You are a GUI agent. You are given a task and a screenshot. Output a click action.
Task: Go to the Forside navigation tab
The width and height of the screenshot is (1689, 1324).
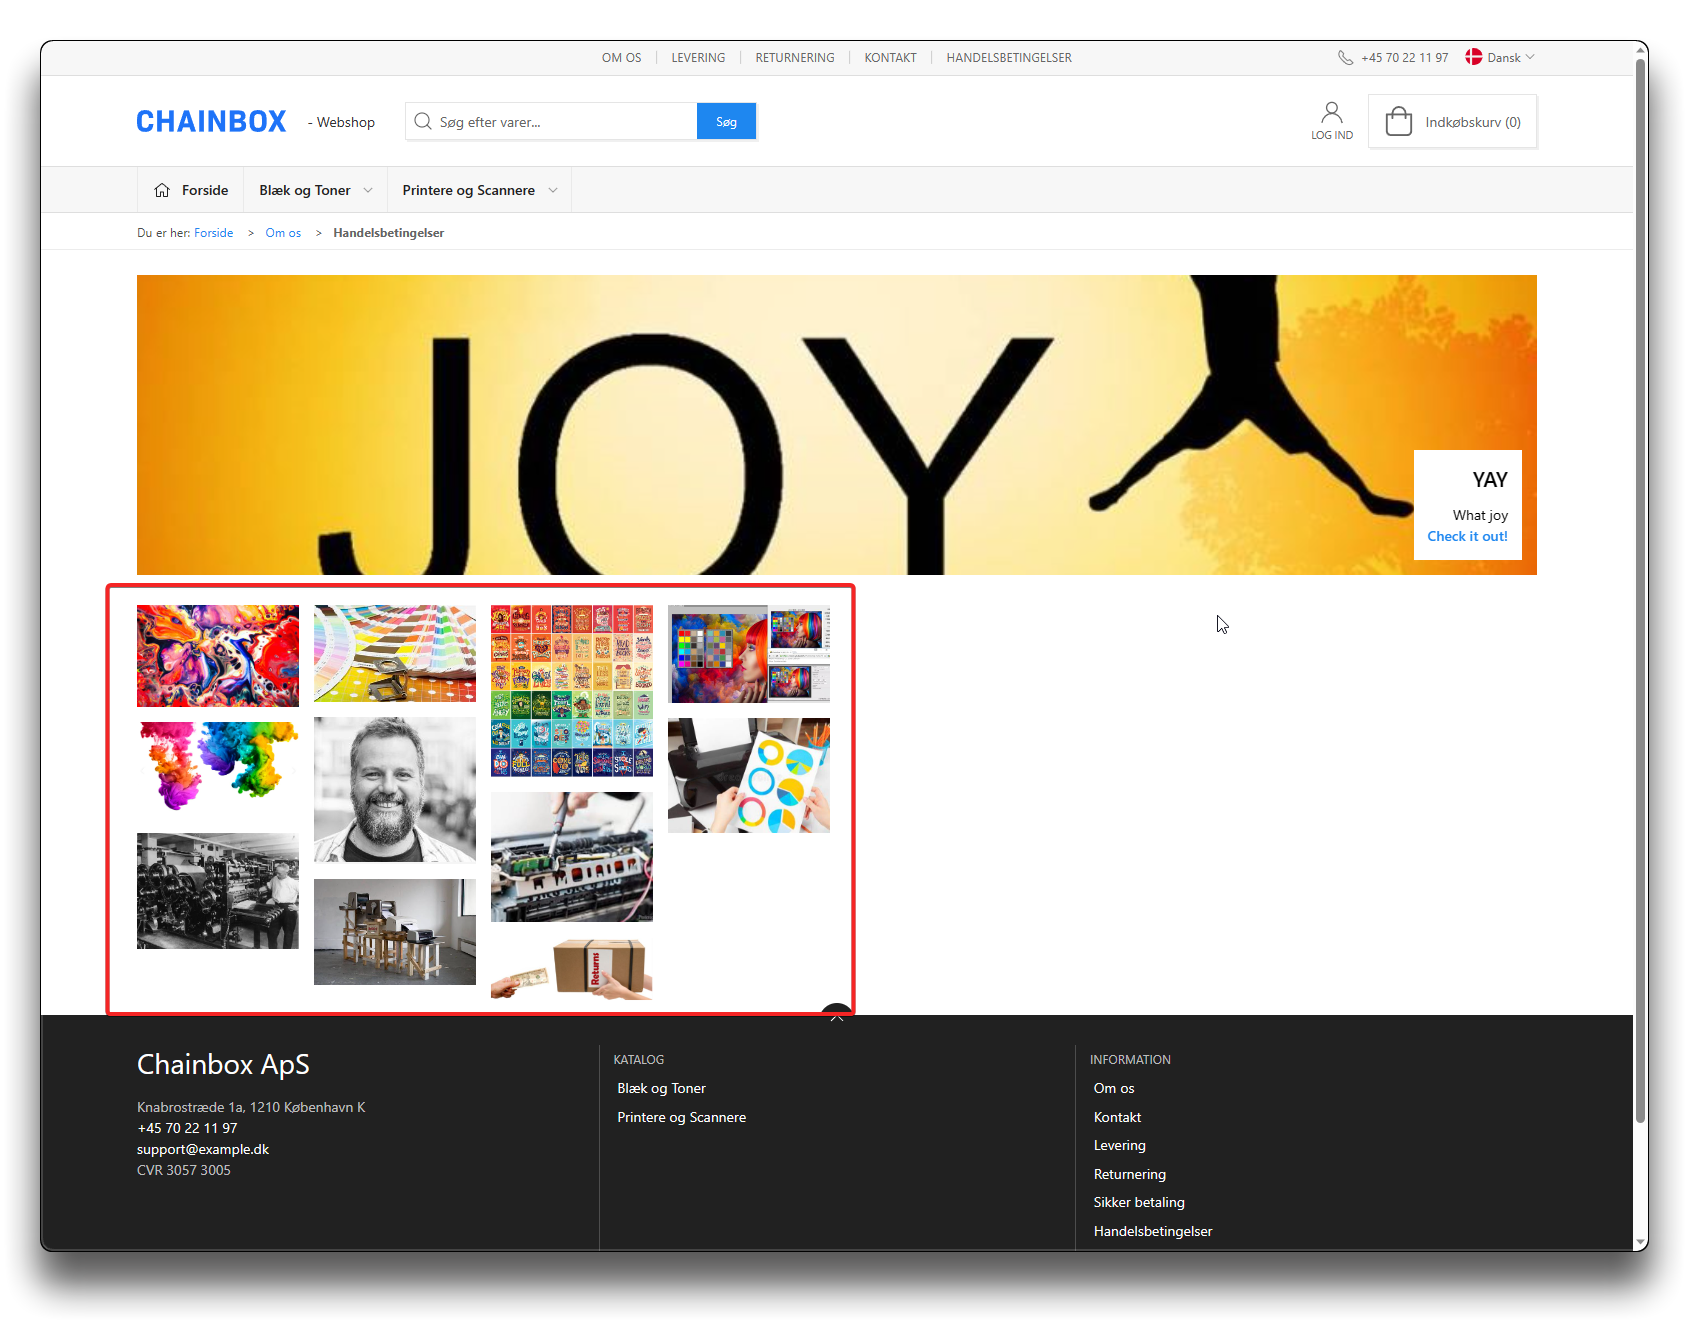point(190,190)
